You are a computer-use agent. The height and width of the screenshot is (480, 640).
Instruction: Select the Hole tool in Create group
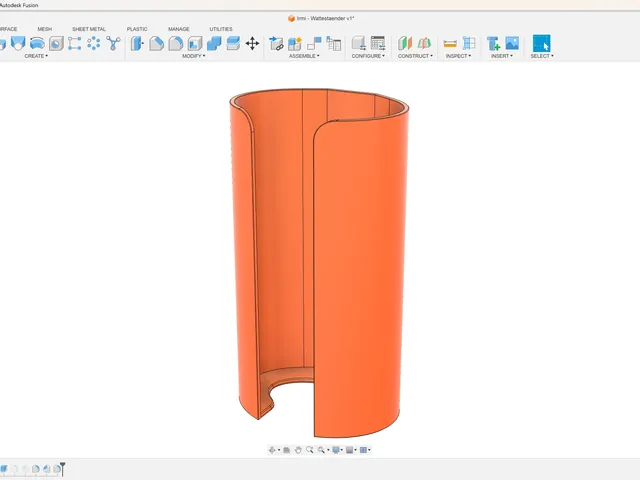pos(56,43)
